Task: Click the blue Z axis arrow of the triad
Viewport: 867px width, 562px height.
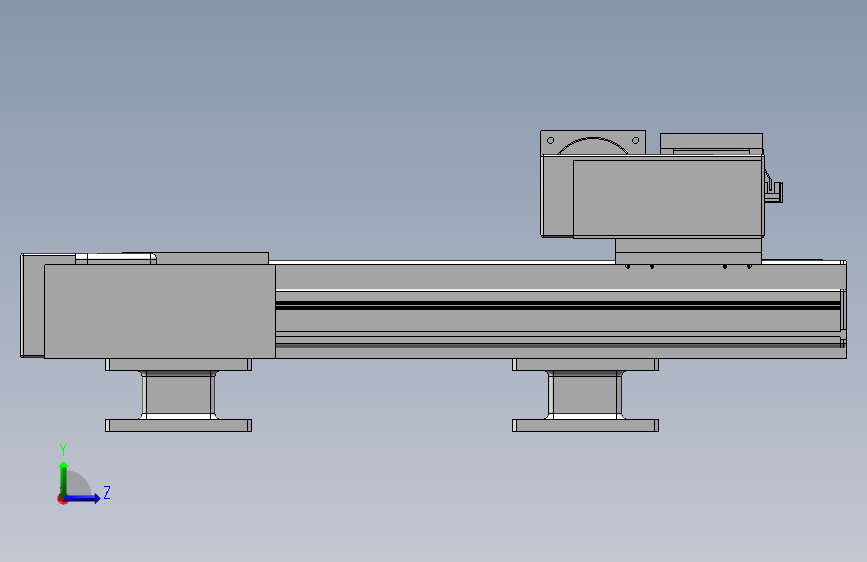Action: pyautogui.click(x=83, y=498)
